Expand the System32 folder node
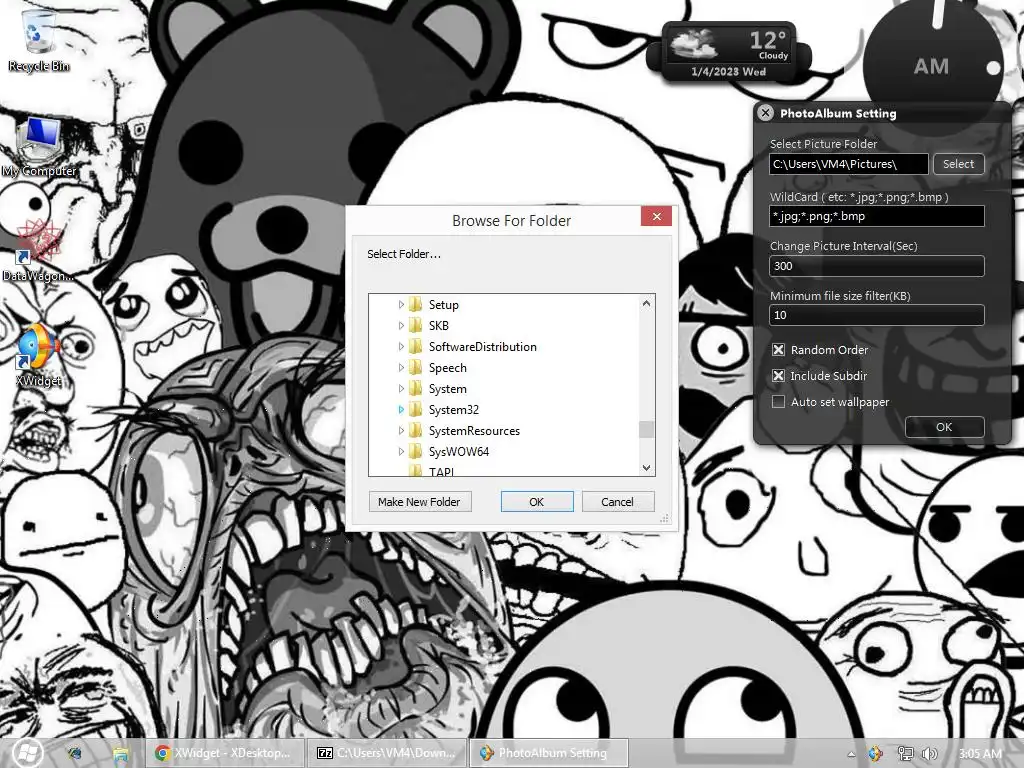Viewport: 1024px width, 768px height. tap(401, 409)
